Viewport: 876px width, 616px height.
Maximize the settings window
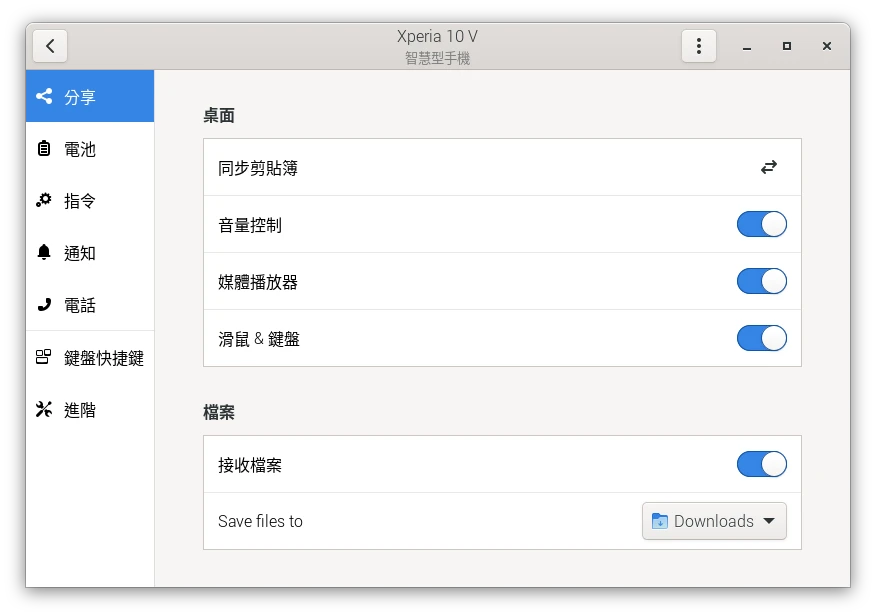[787, 46]
